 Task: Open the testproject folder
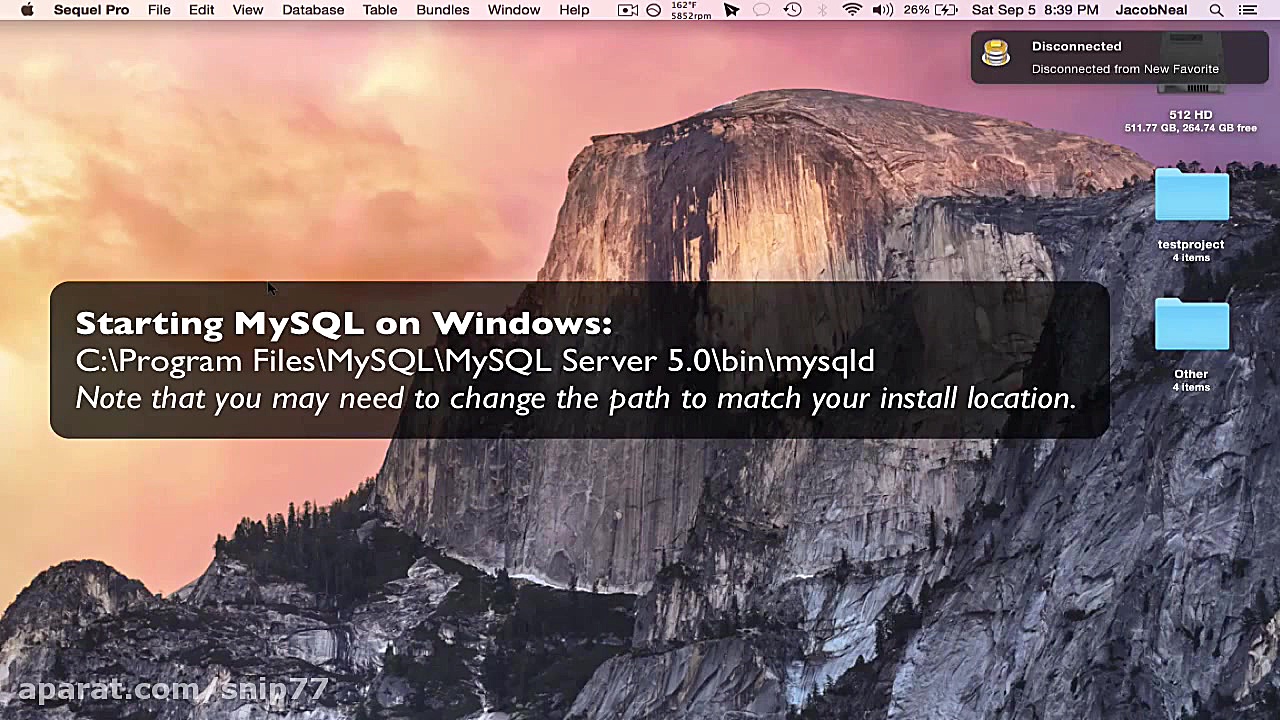[1191, 196]
